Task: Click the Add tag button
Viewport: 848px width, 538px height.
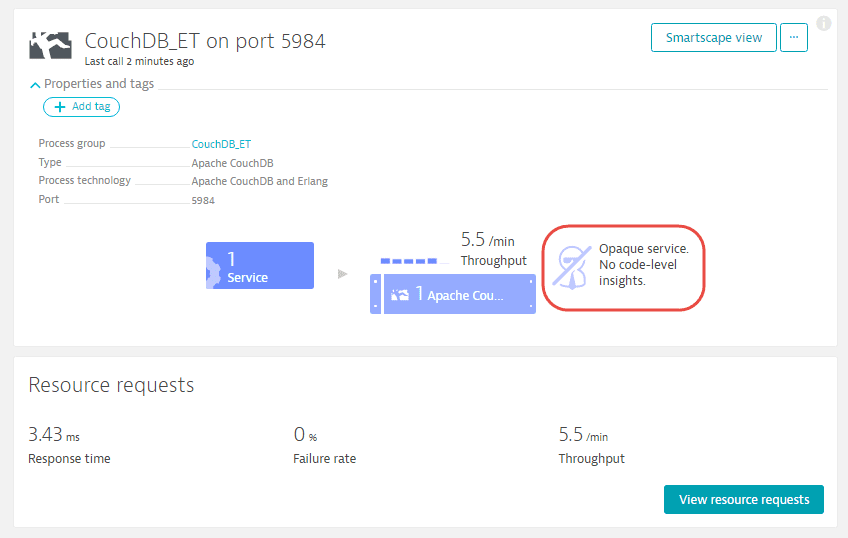Action: coord(81,107)
